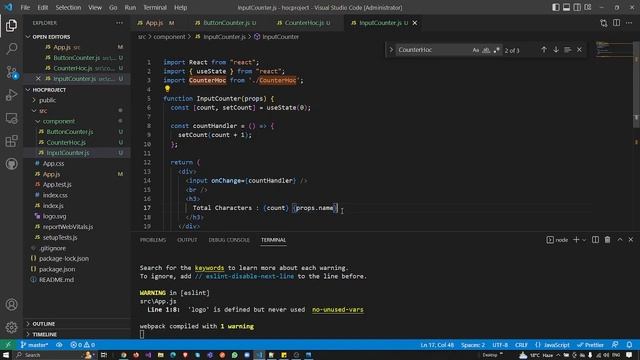Change the CRLF line ending
This screenshot has height=360, width=640.
521,345
